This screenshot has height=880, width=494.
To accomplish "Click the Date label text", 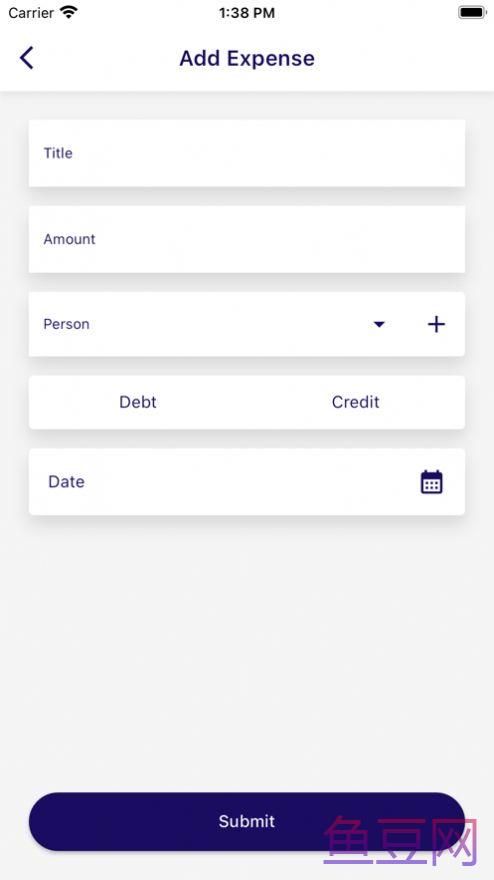I will [66, 482].
